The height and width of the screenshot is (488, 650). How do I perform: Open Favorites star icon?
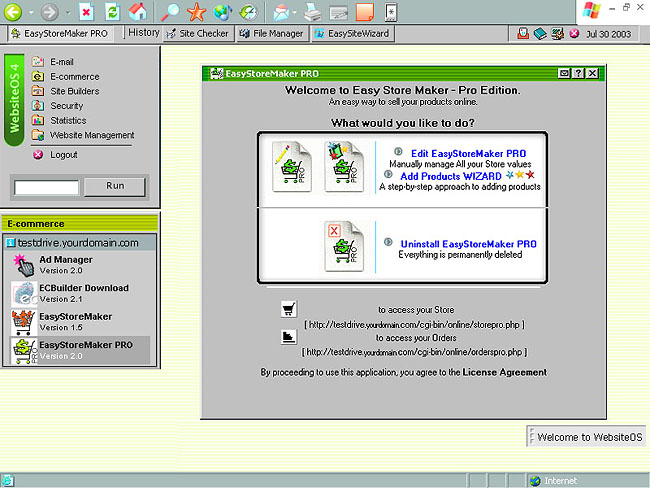point(196,12)
